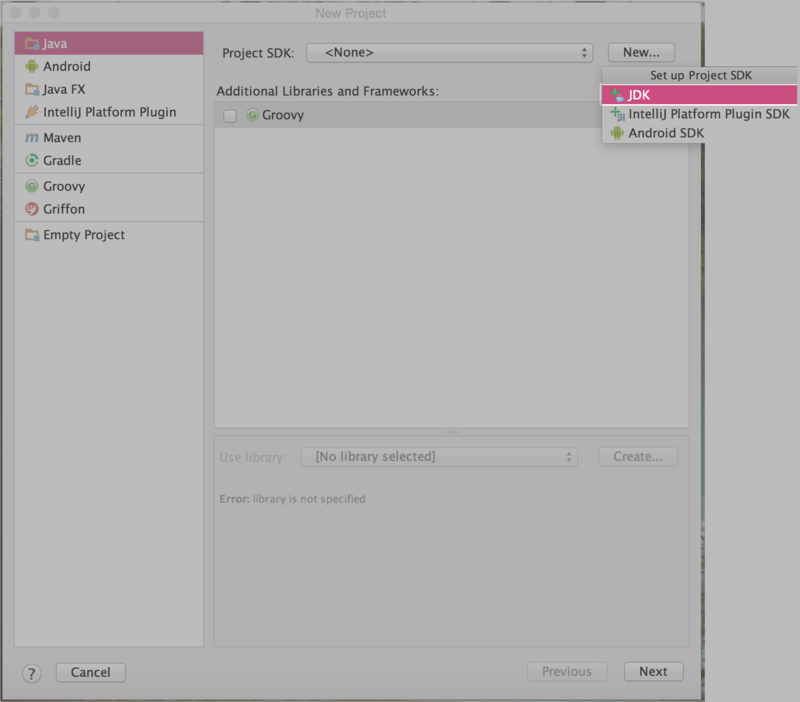Choose Android SDK menu entry
800x702 pixels.
pos(699,133)
